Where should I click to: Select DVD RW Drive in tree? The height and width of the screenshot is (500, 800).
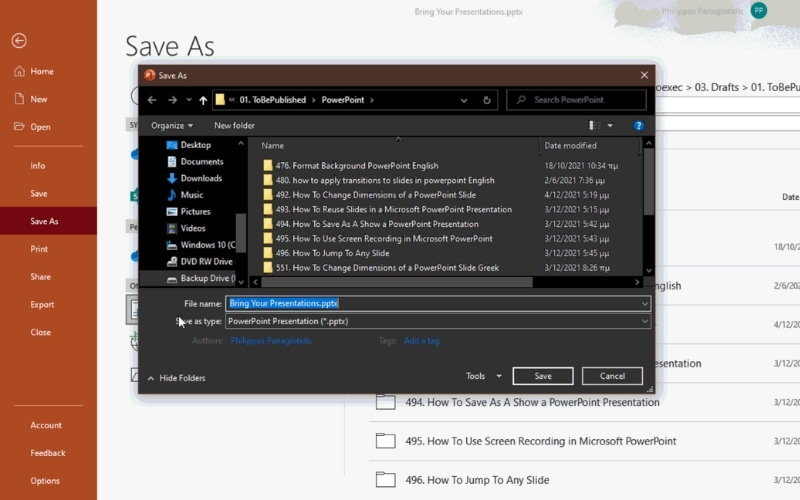200,262
